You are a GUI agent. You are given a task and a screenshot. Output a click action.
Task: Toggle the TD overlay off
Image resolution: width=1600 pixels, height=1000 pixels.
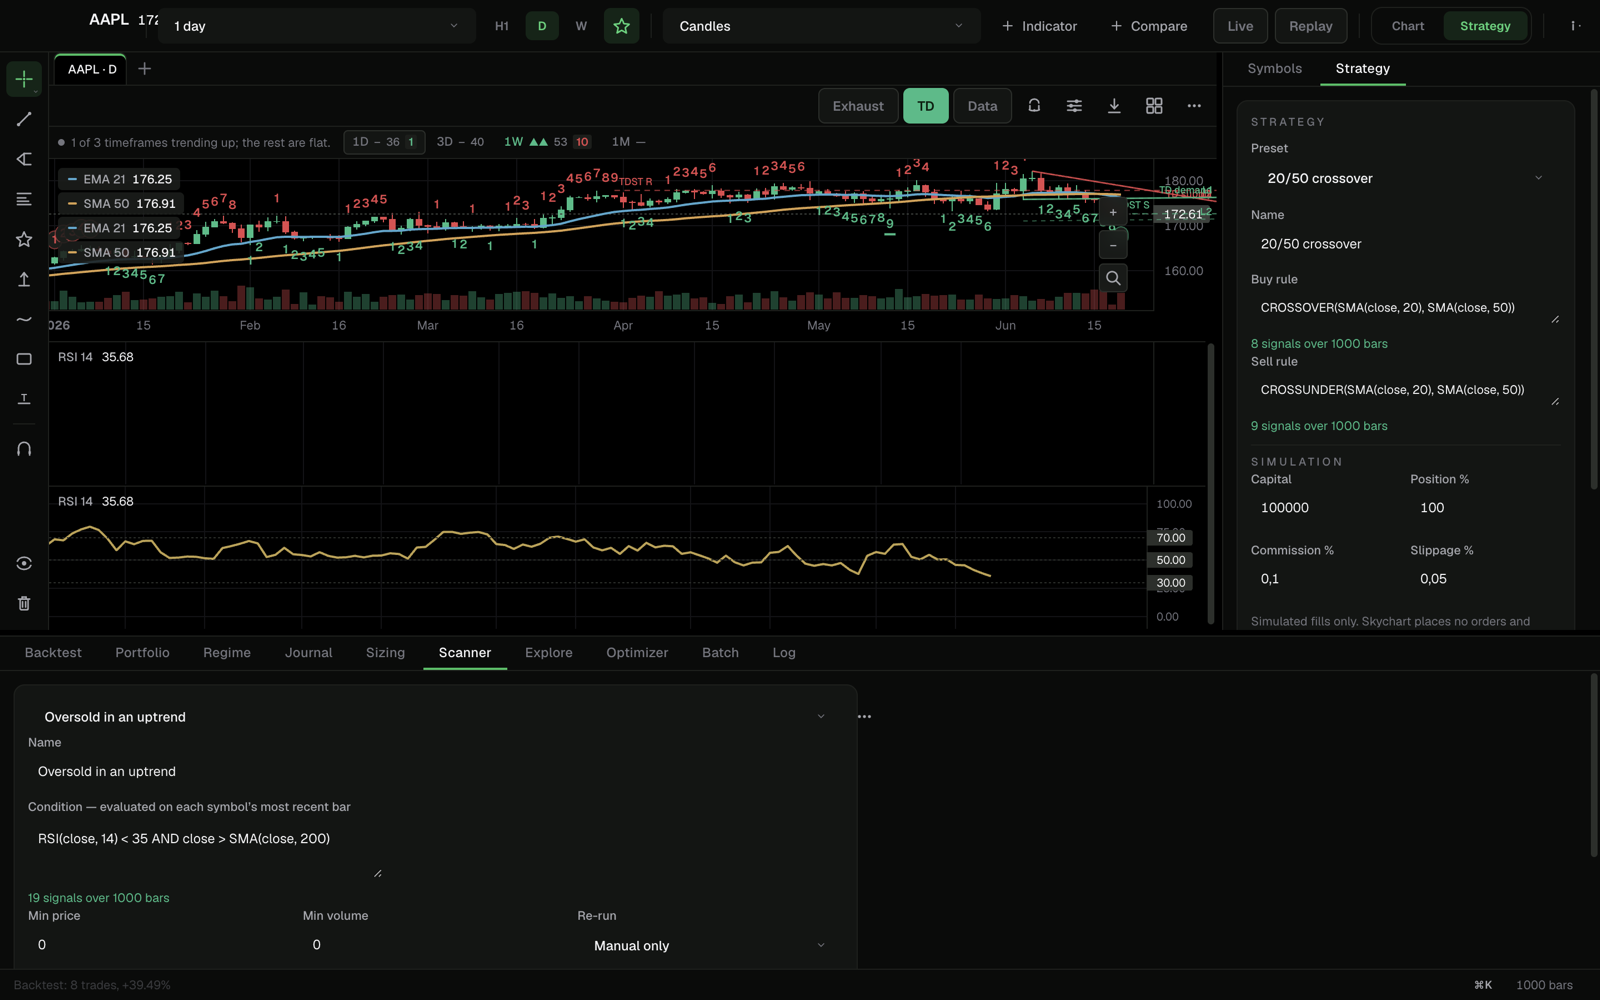point(926,106)
